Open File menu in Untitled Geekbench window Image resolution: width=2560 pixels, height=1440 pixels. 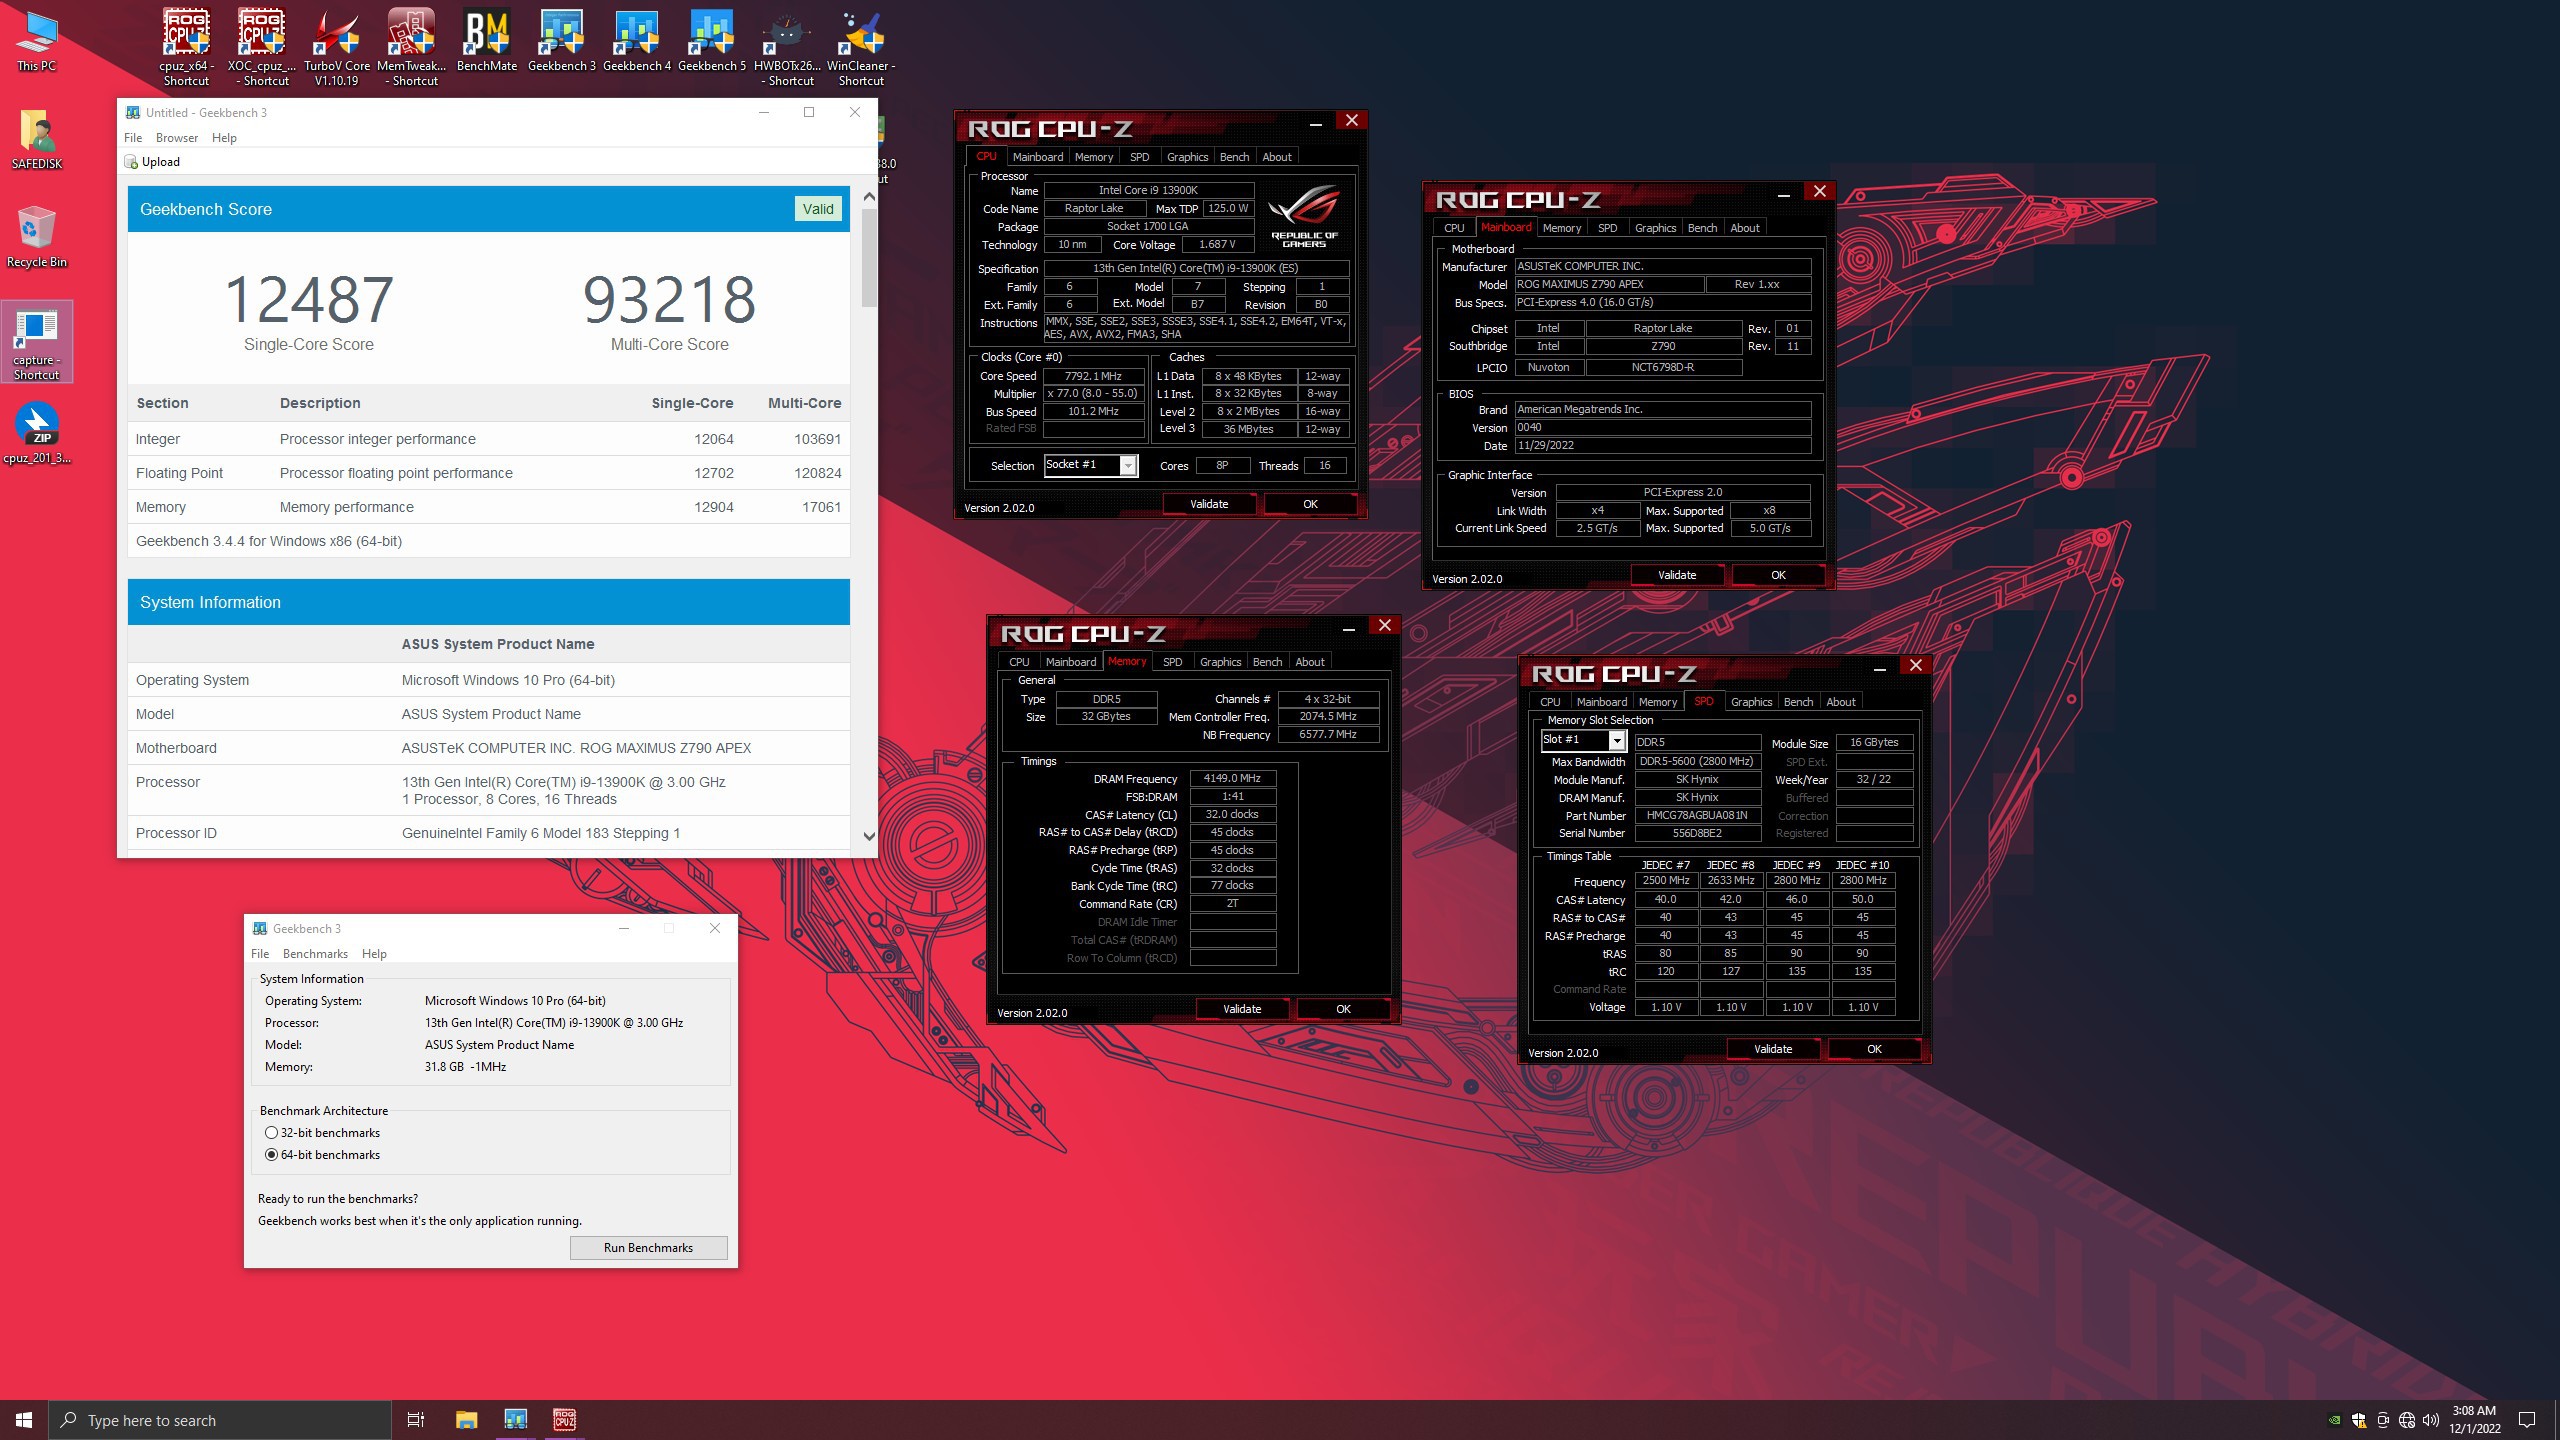tap(133, 138)
